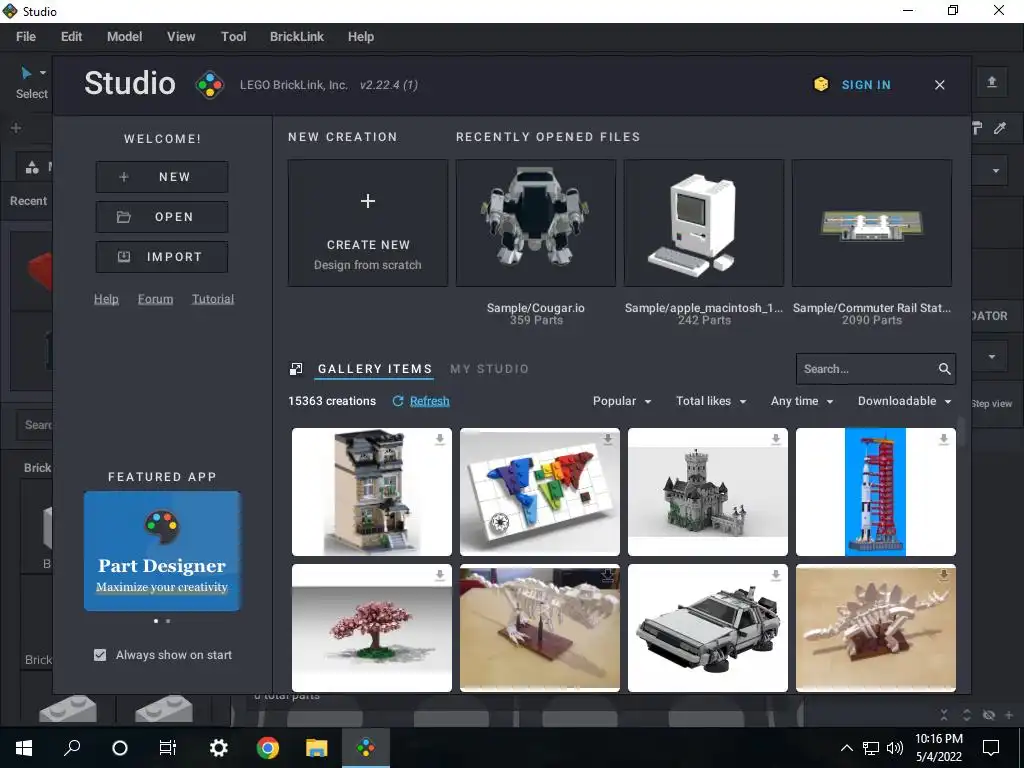Close the welcome dialog with the X
Image resolution: width=1024 pixels, height=768 pixels.
(940, 85)
